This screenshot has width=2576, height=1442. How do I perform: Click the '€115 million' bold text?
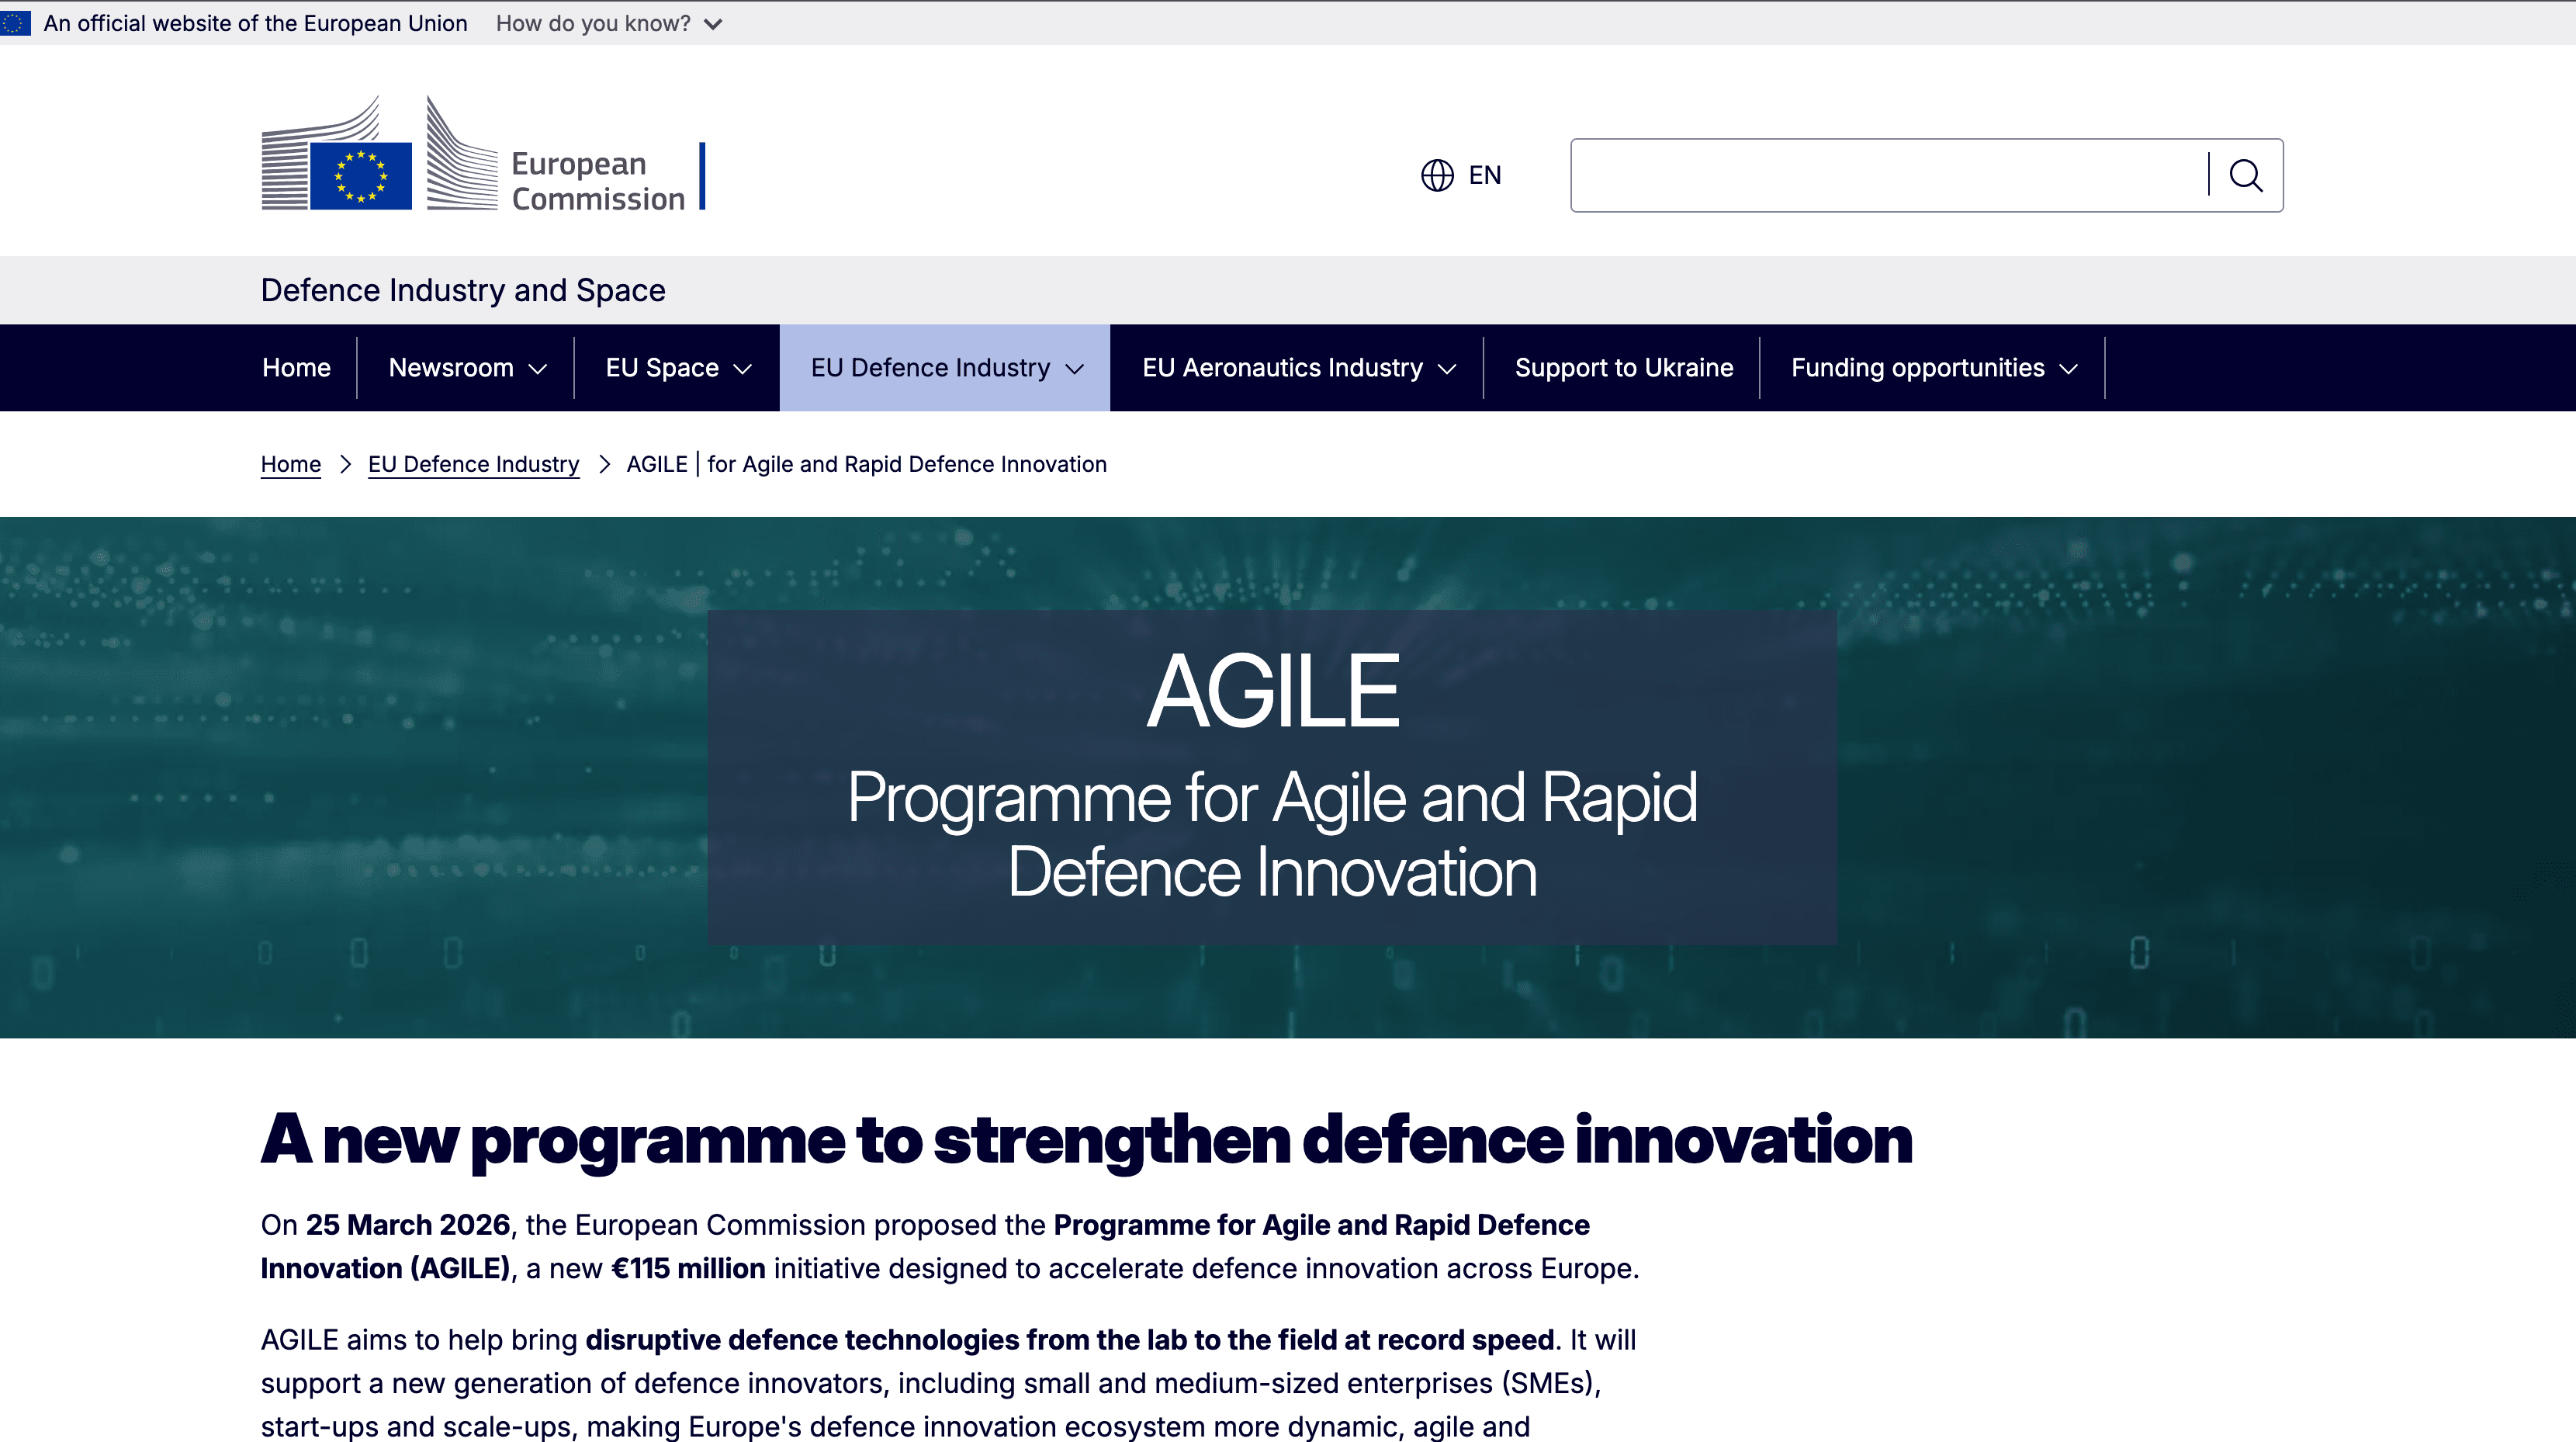[688, 1269]
